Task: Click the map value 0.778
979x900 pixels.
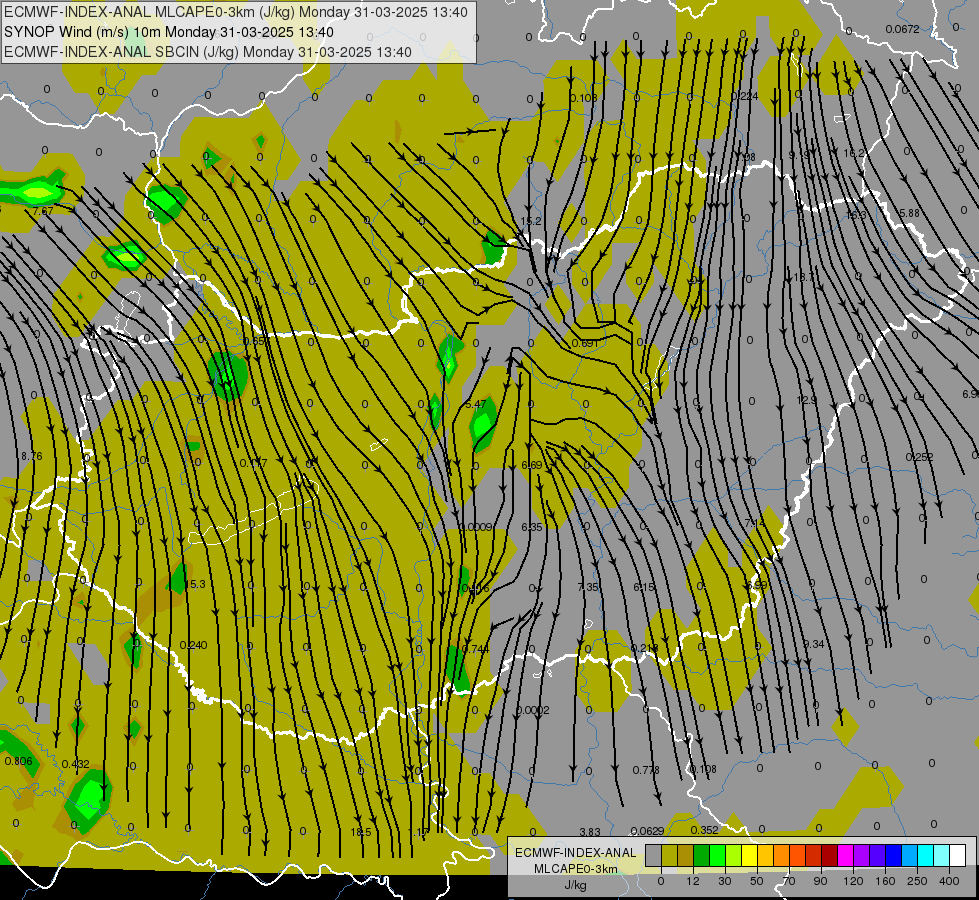Action: (646, 770)
